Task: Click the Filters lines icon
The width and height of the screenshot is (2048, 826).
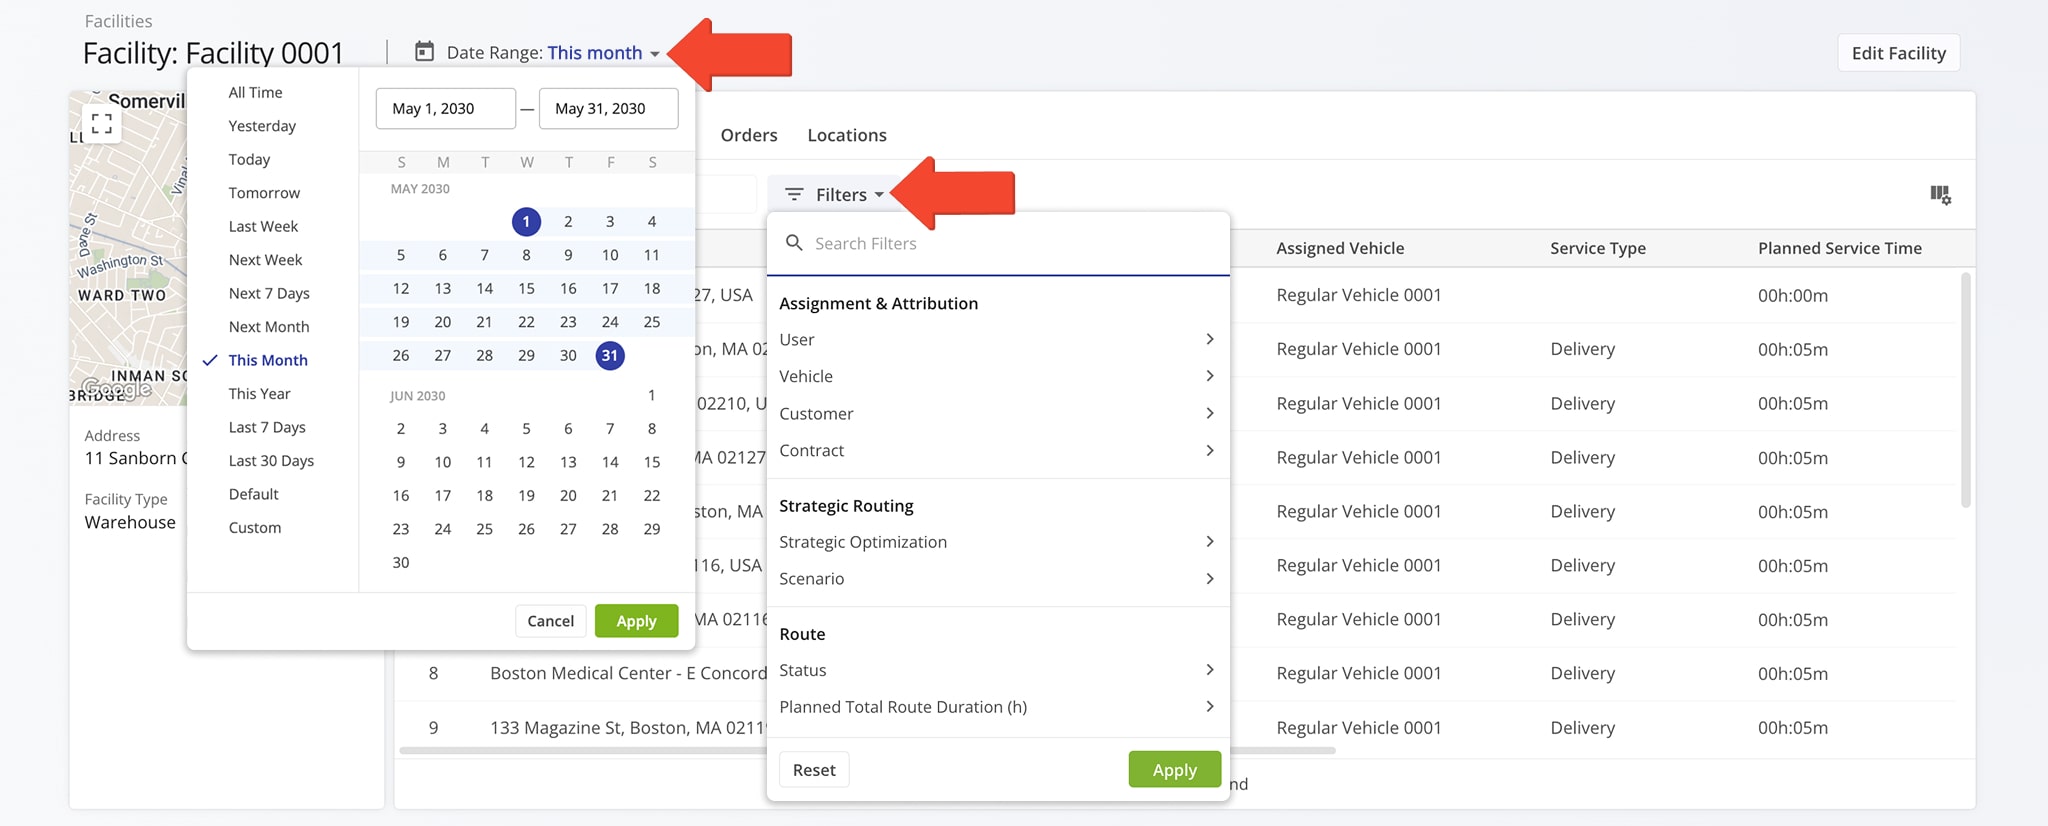Action: [794, 194]
